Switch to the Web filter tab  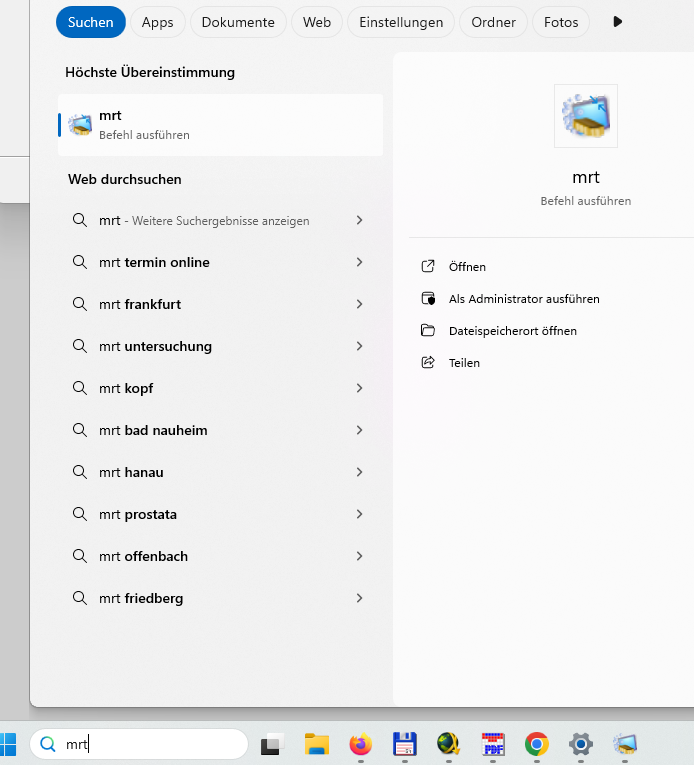click(317, 22)
